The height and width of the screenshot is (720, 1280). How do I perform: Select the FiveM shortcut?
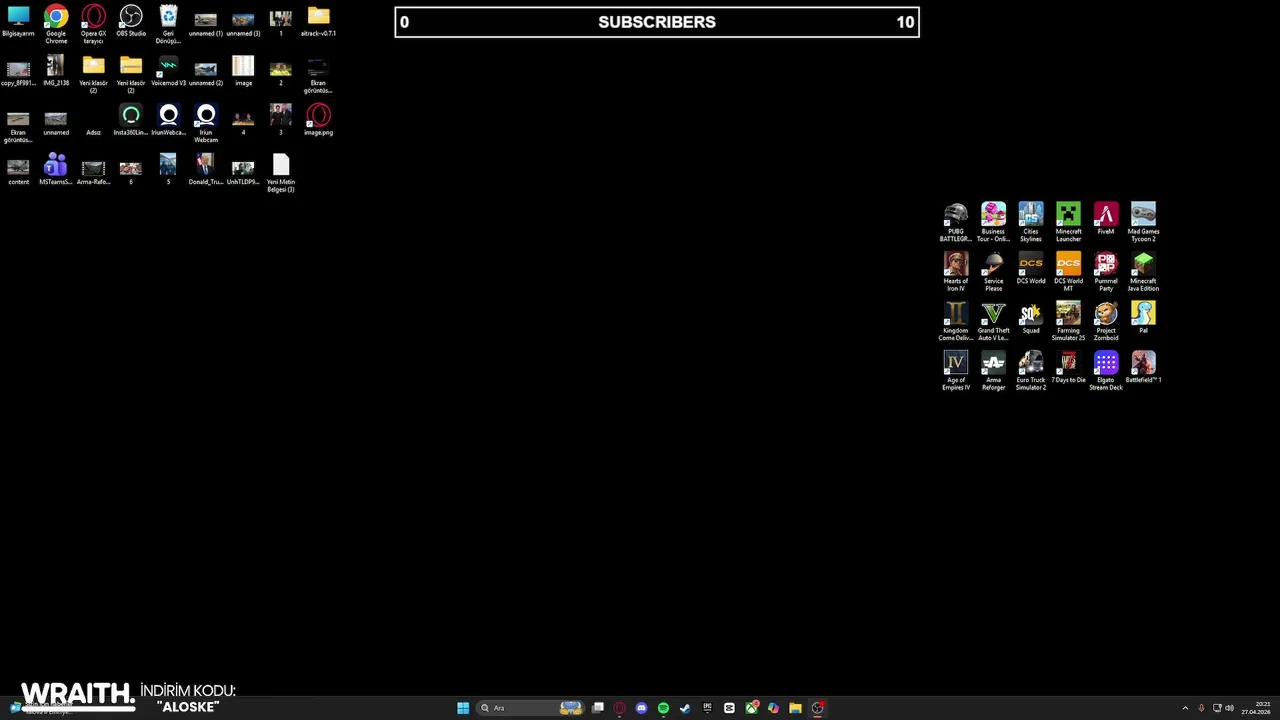click(x=1106, y=219)
